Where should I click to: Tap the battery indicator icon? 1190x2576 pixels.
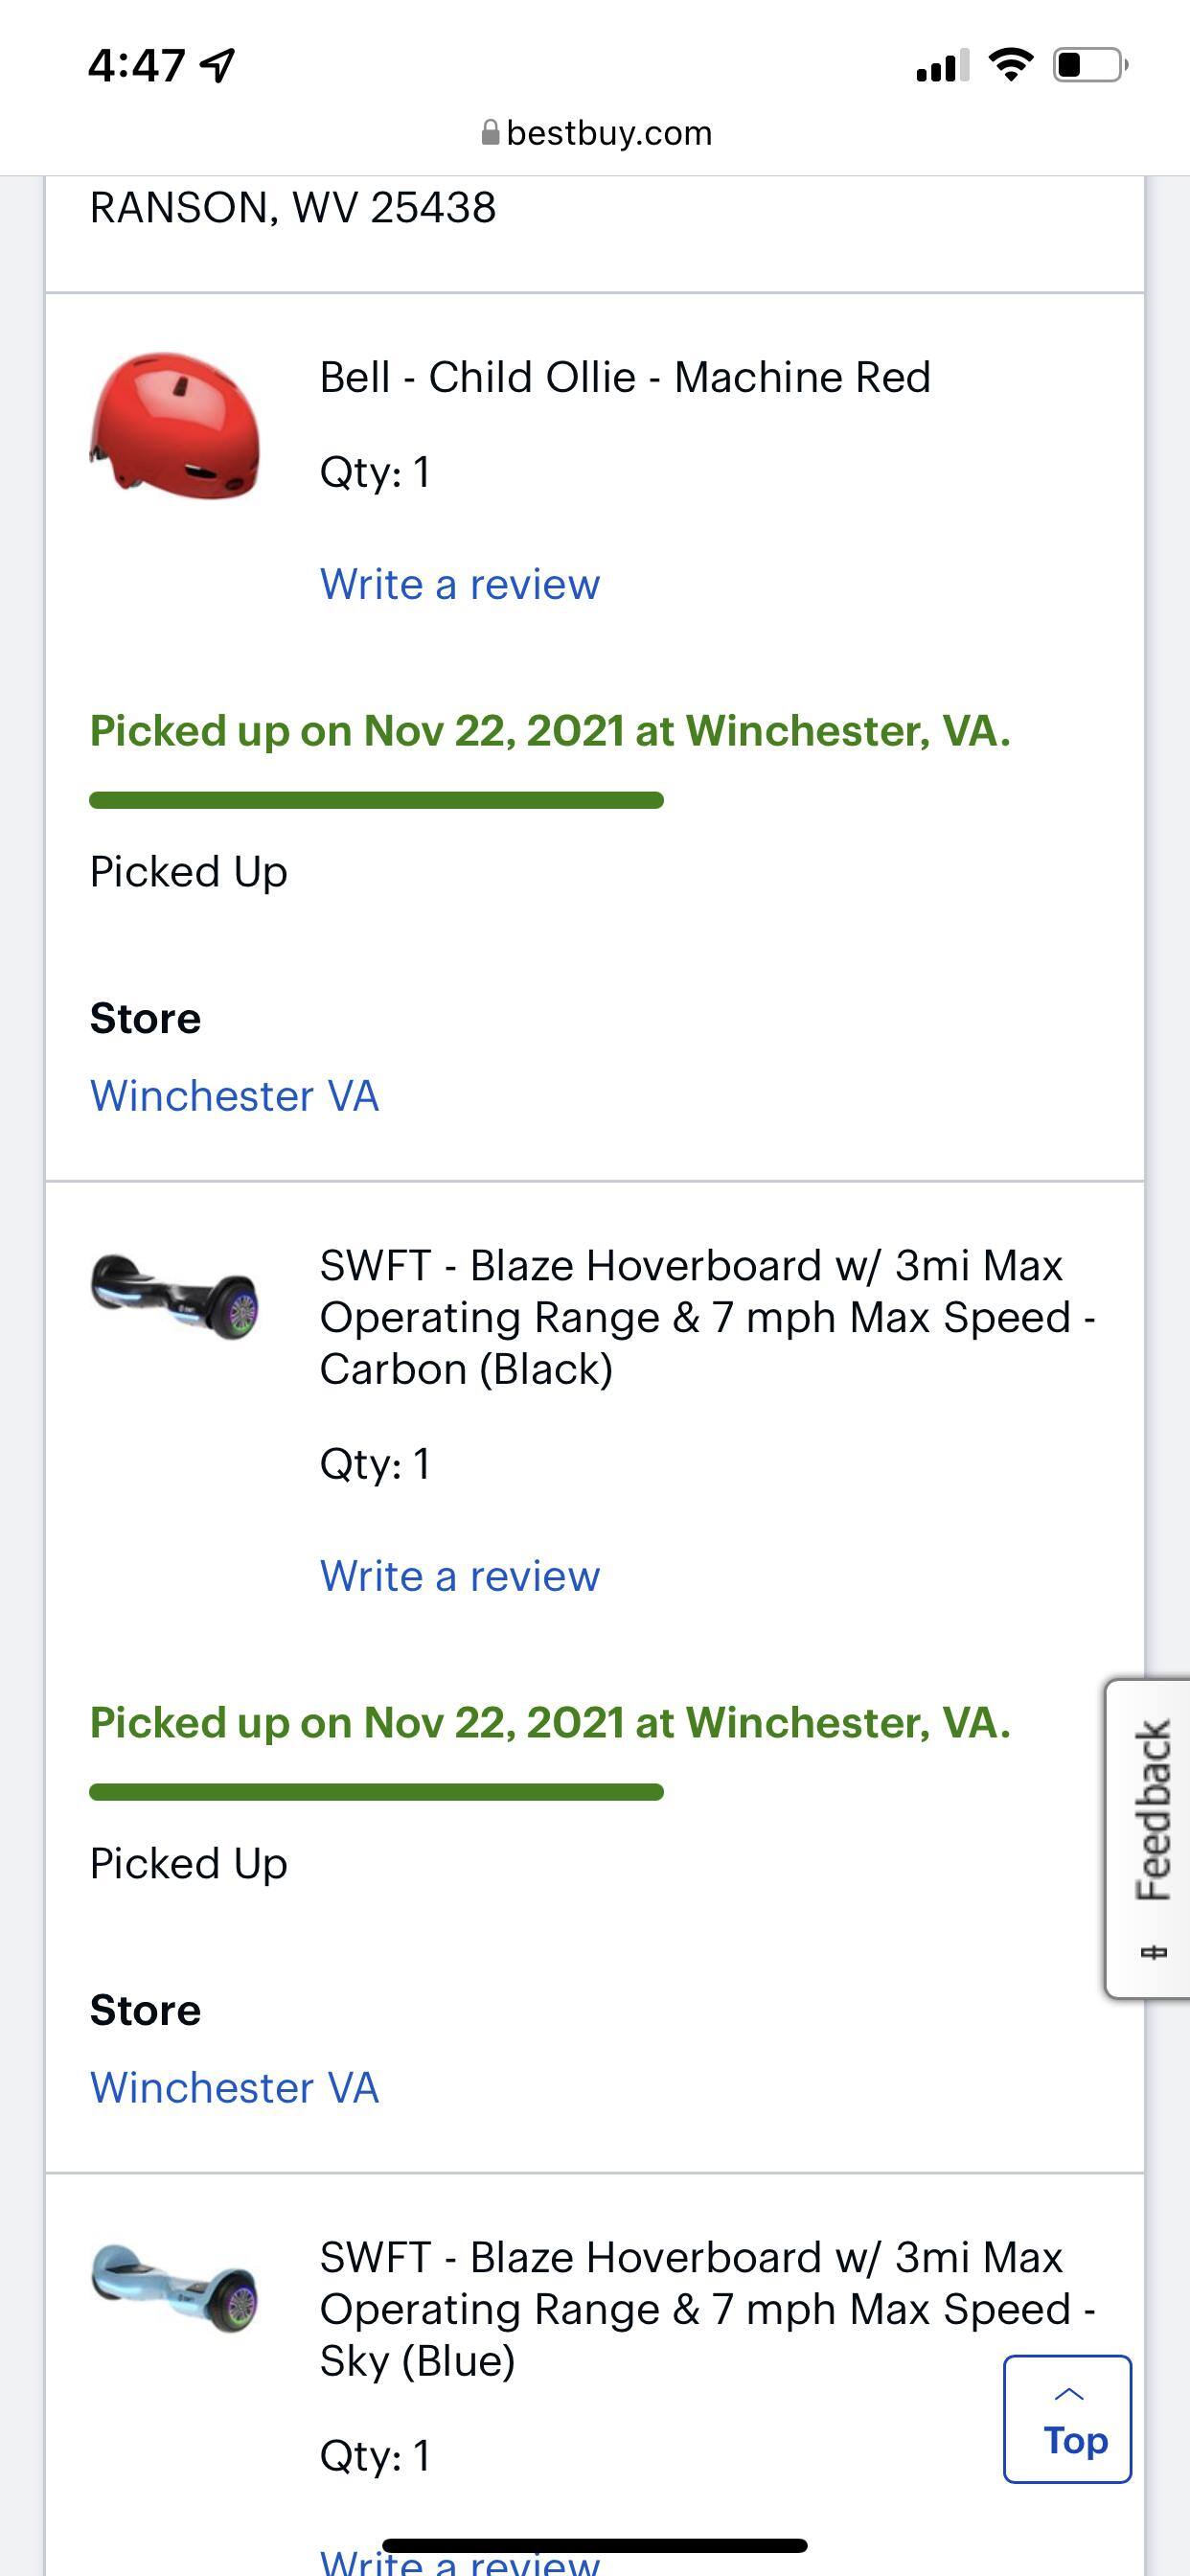click(x=1089, y=66)
